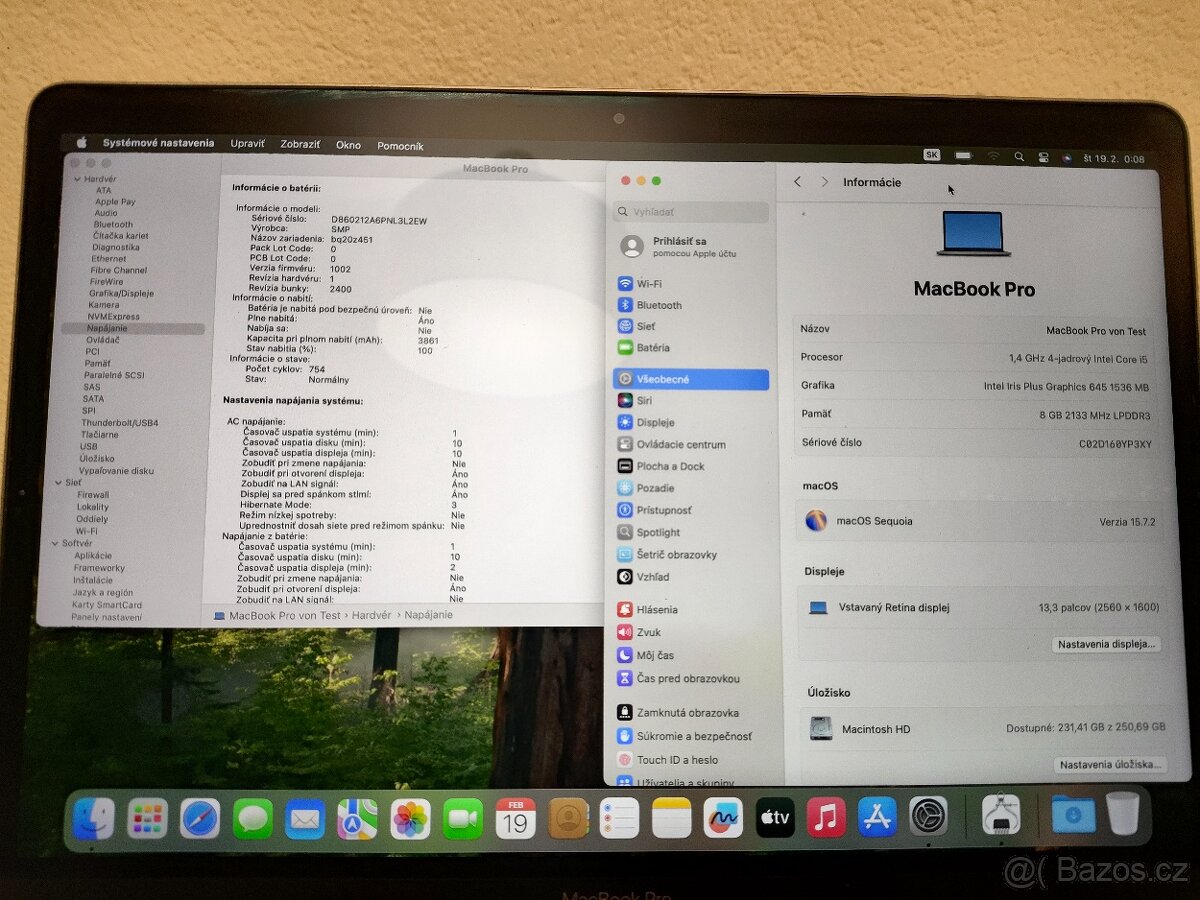1200x900 pixels.
Task: Launch Safari from the Dock
Action: pos(199,818)
